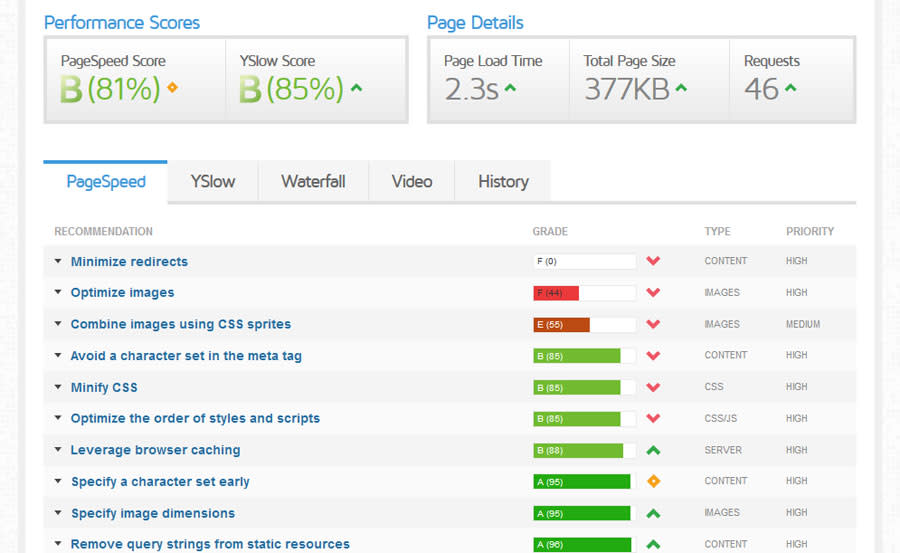900x553 pixels.
Task: Open the Leverage browser caching link
Action: click(156, 450)
